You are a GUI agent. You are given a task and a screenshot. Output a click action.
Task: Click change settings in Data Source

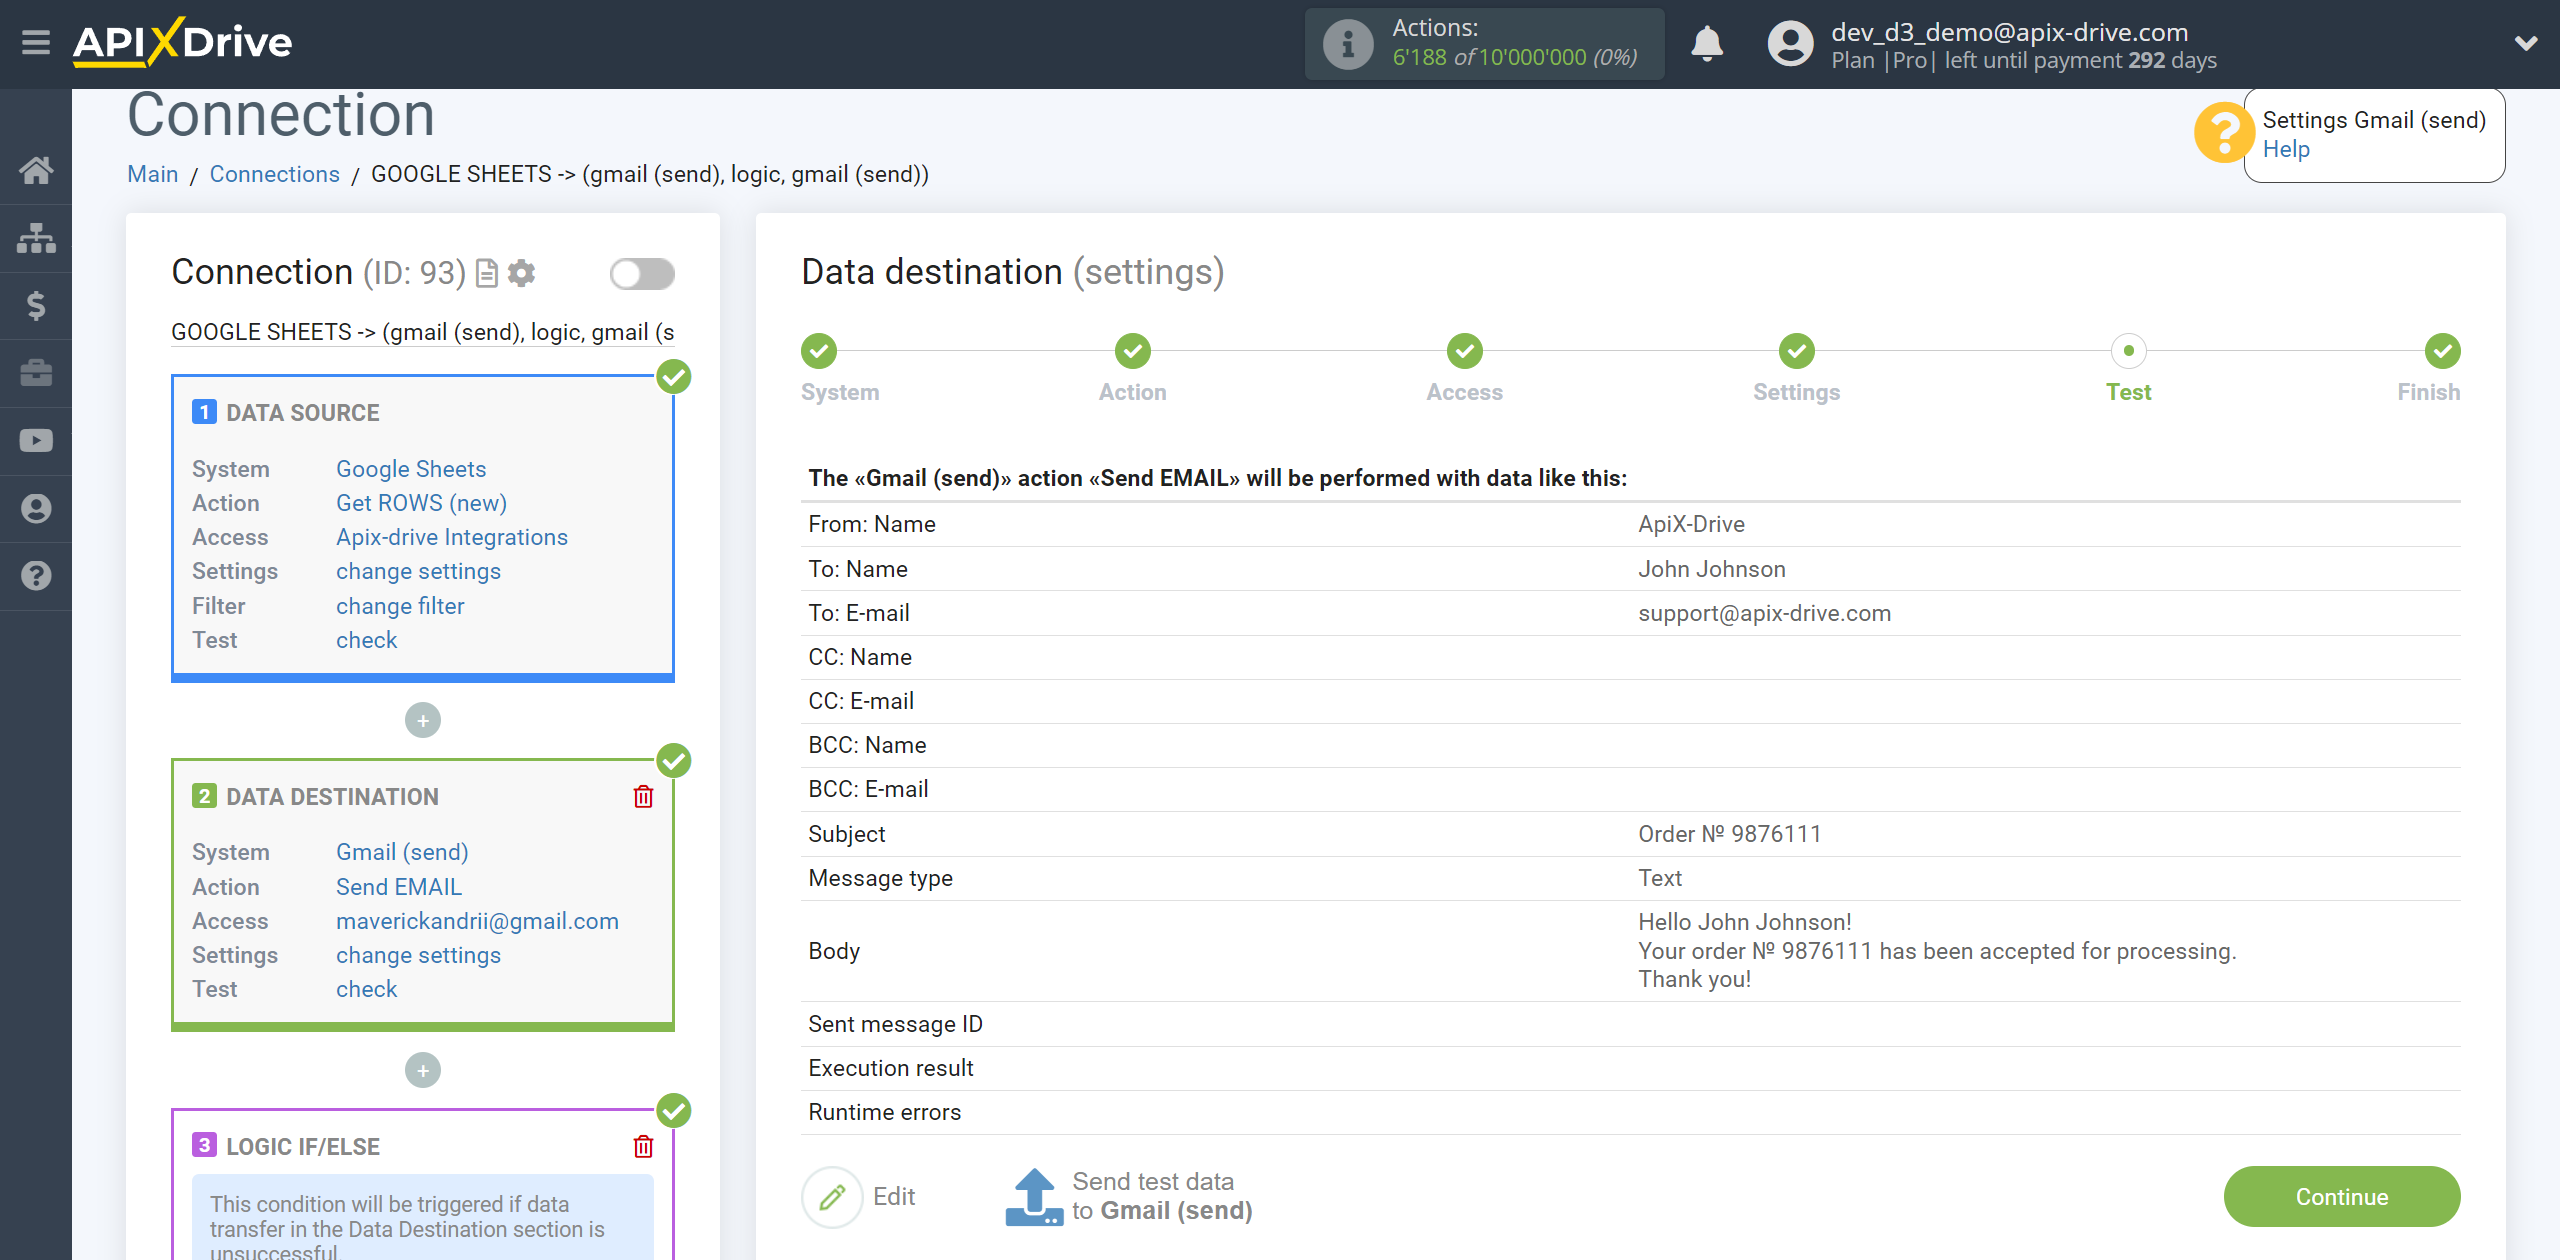pyautogui.click(x=418, y=571)
